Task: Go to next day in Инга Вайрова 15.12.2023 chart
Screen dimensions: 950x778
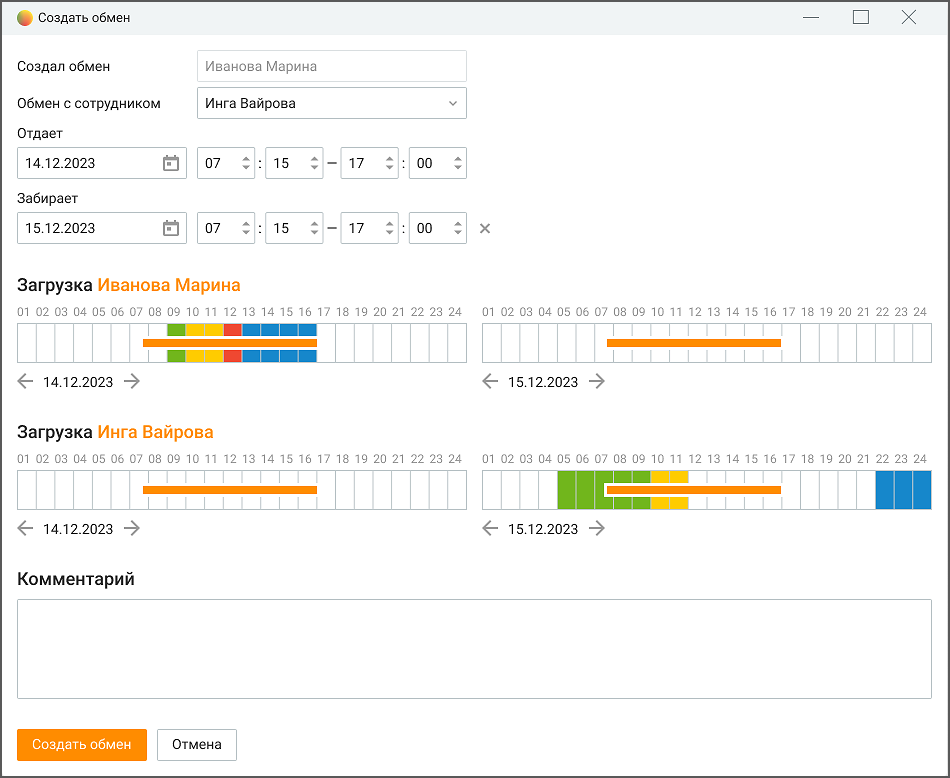Action: tap(597, 528)
